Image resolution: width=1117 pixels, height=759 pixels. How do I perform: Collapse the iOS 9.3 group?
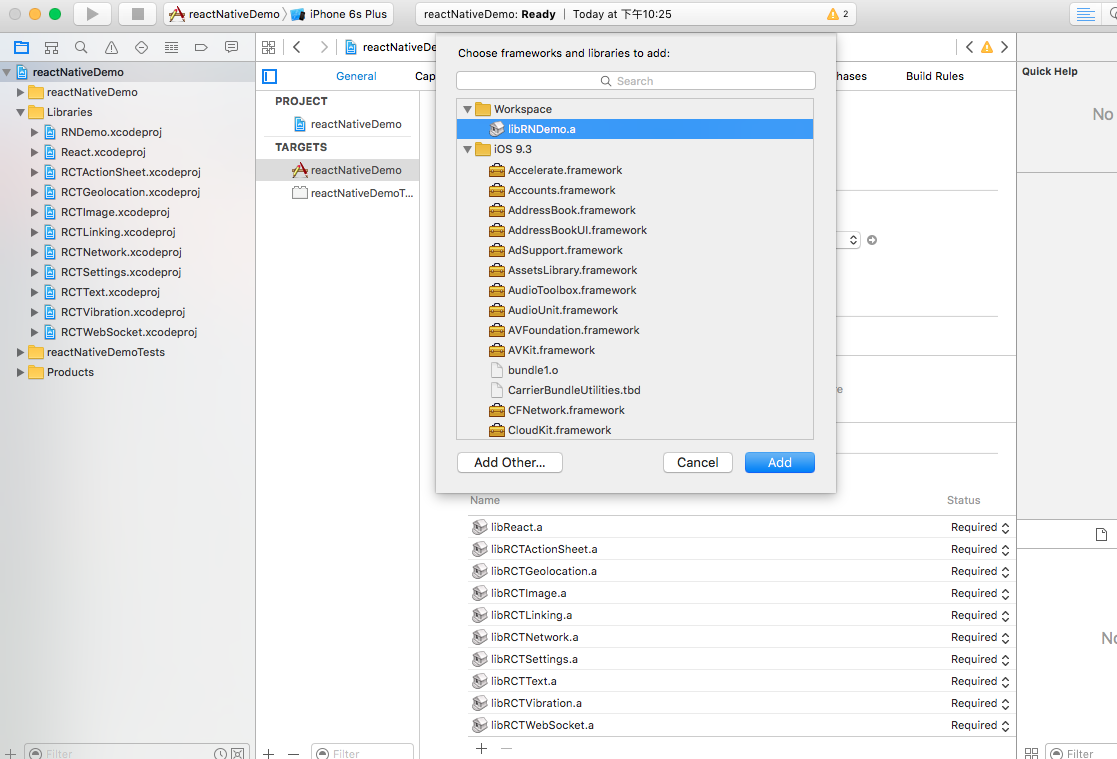(467, 149)
